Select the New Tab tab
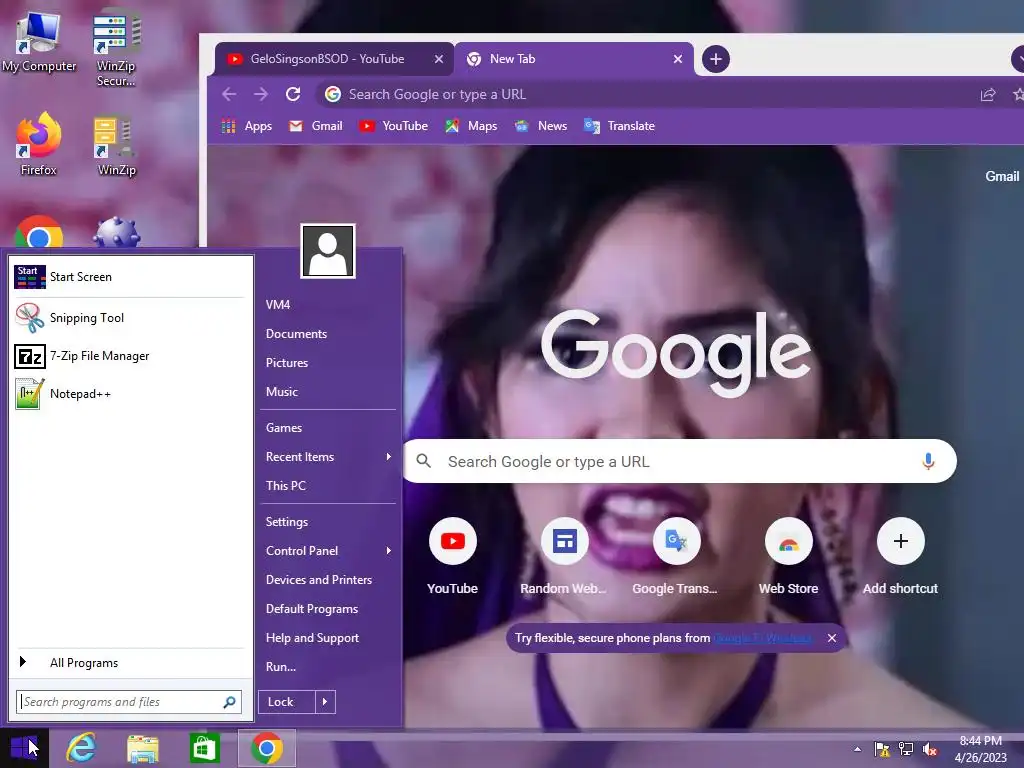This screenshot has width=1024, height=768. pos(573,59)
